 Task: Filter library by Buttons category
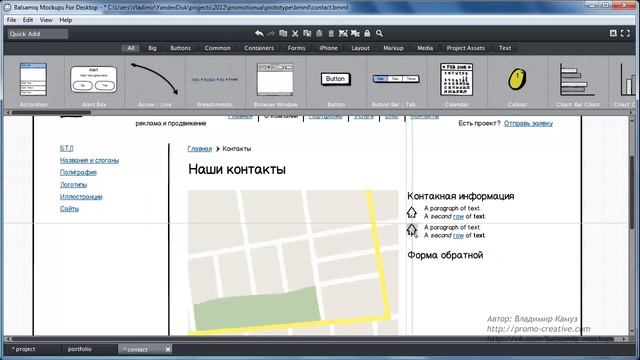(180, 48)
